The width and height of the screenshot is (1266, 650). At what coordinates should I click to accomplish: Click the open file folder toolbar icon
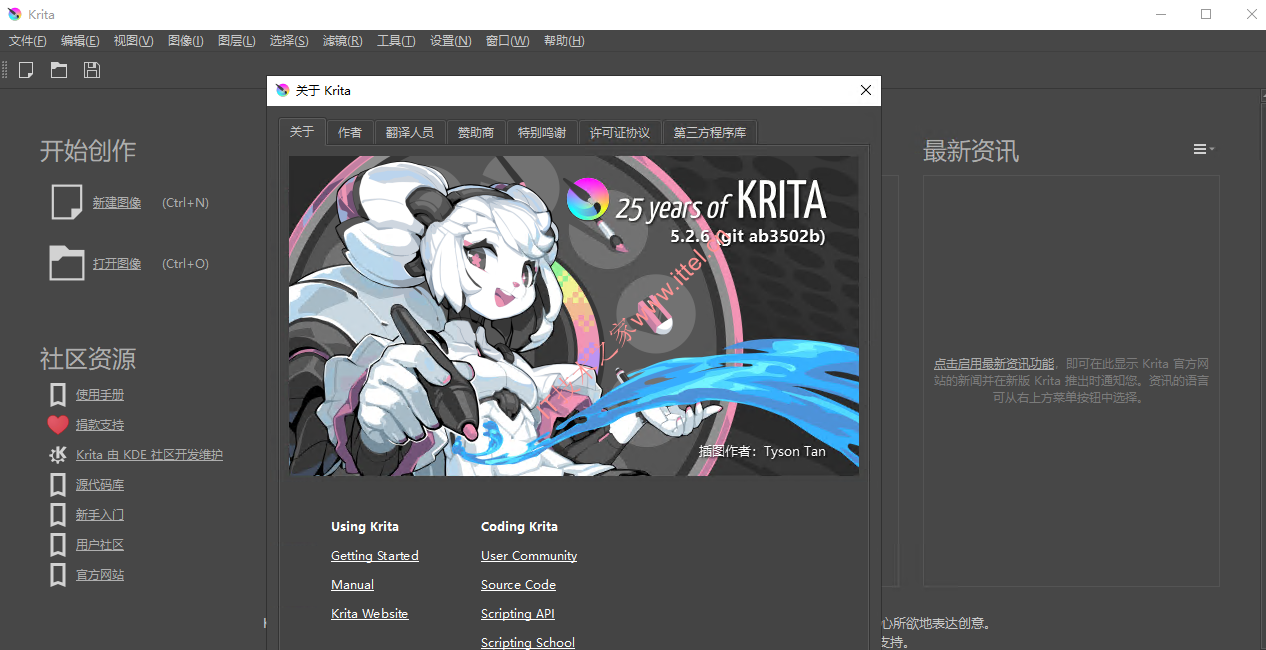pos(59,70)
